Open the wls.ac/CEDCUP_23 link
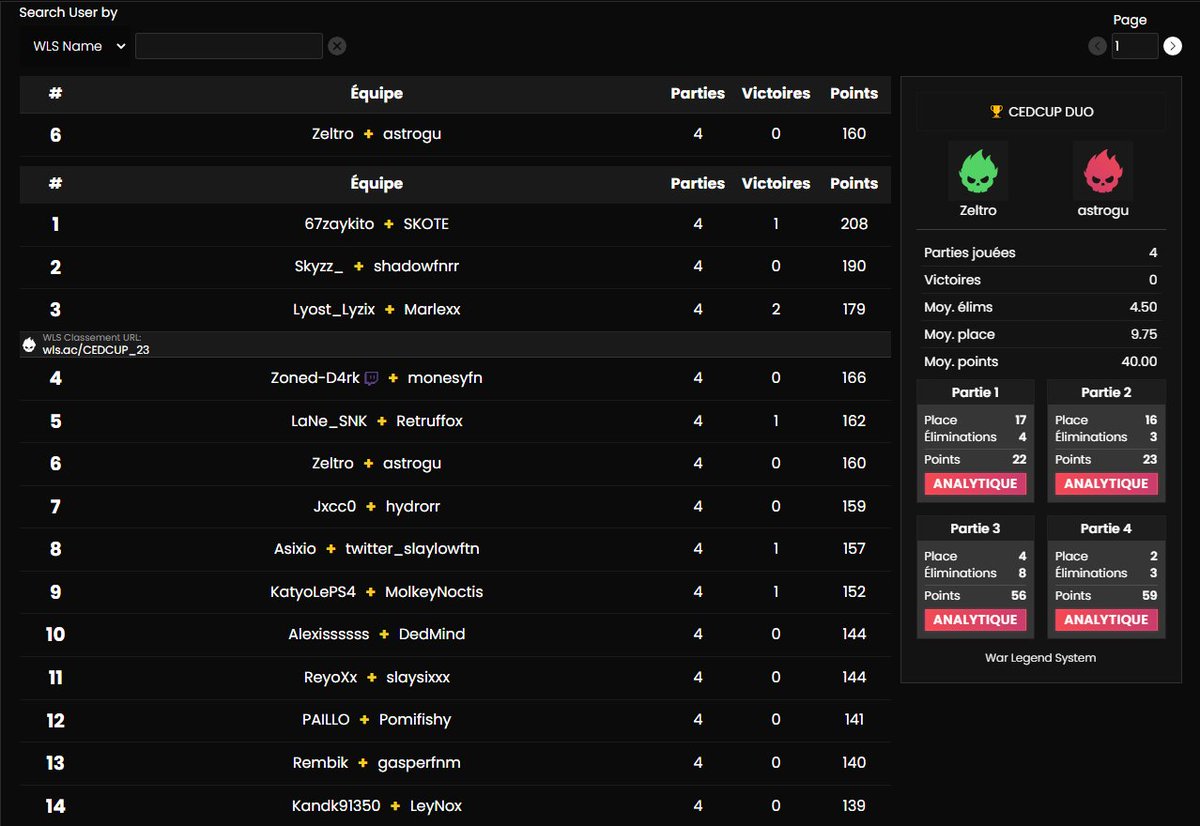Viewport: 1200px width, 826px height. click(96, 350)
